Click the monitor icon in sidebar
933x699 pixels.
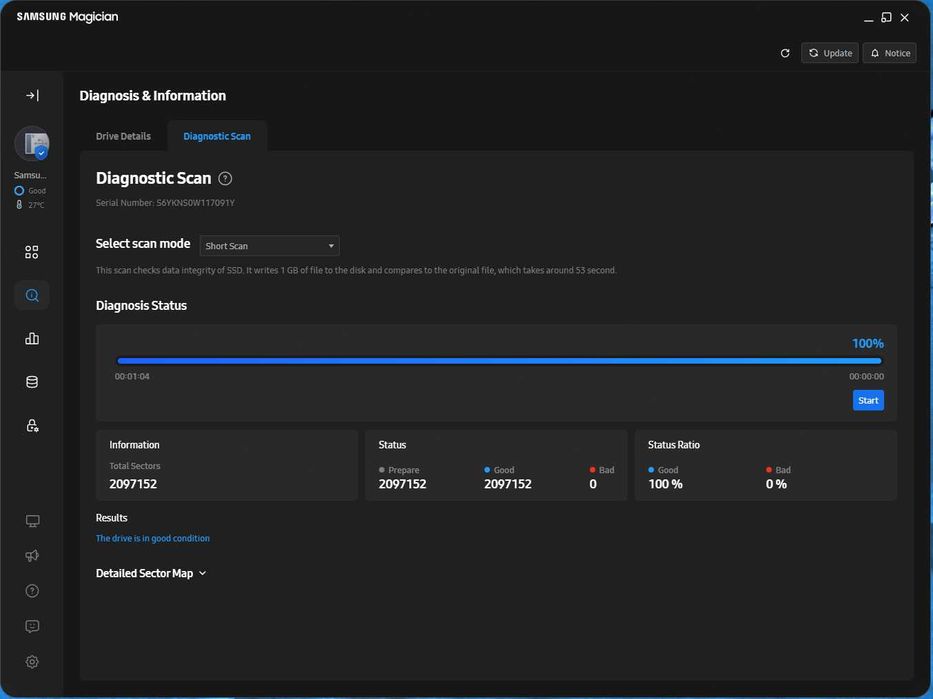(x=32, y=521)
